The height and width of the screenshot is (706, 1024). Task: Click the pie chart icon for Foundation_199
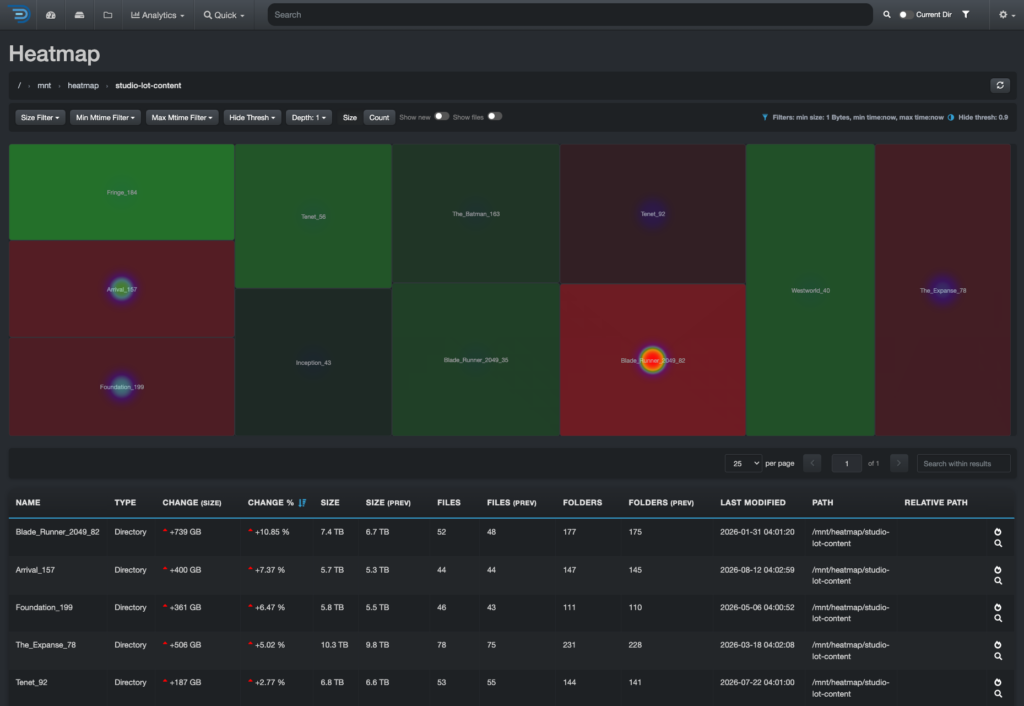pyautogui.click(x=998, y=607)
